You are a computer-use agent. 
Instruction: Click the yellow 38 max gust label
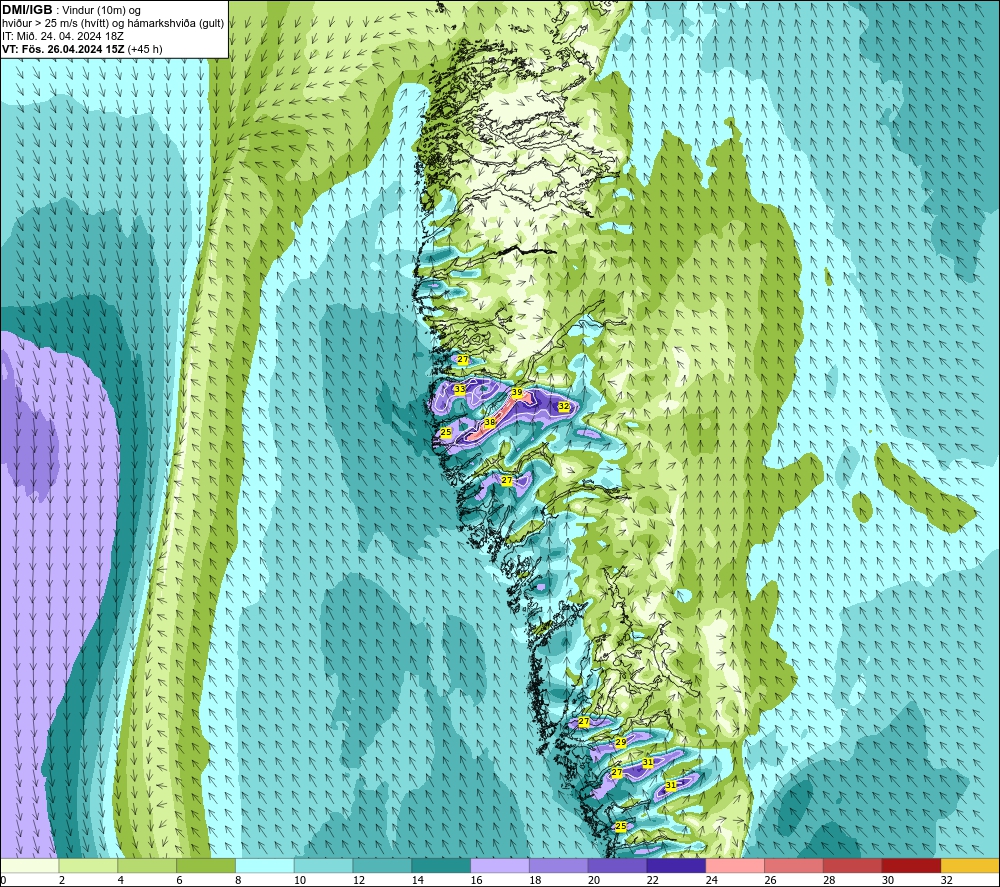490,422
